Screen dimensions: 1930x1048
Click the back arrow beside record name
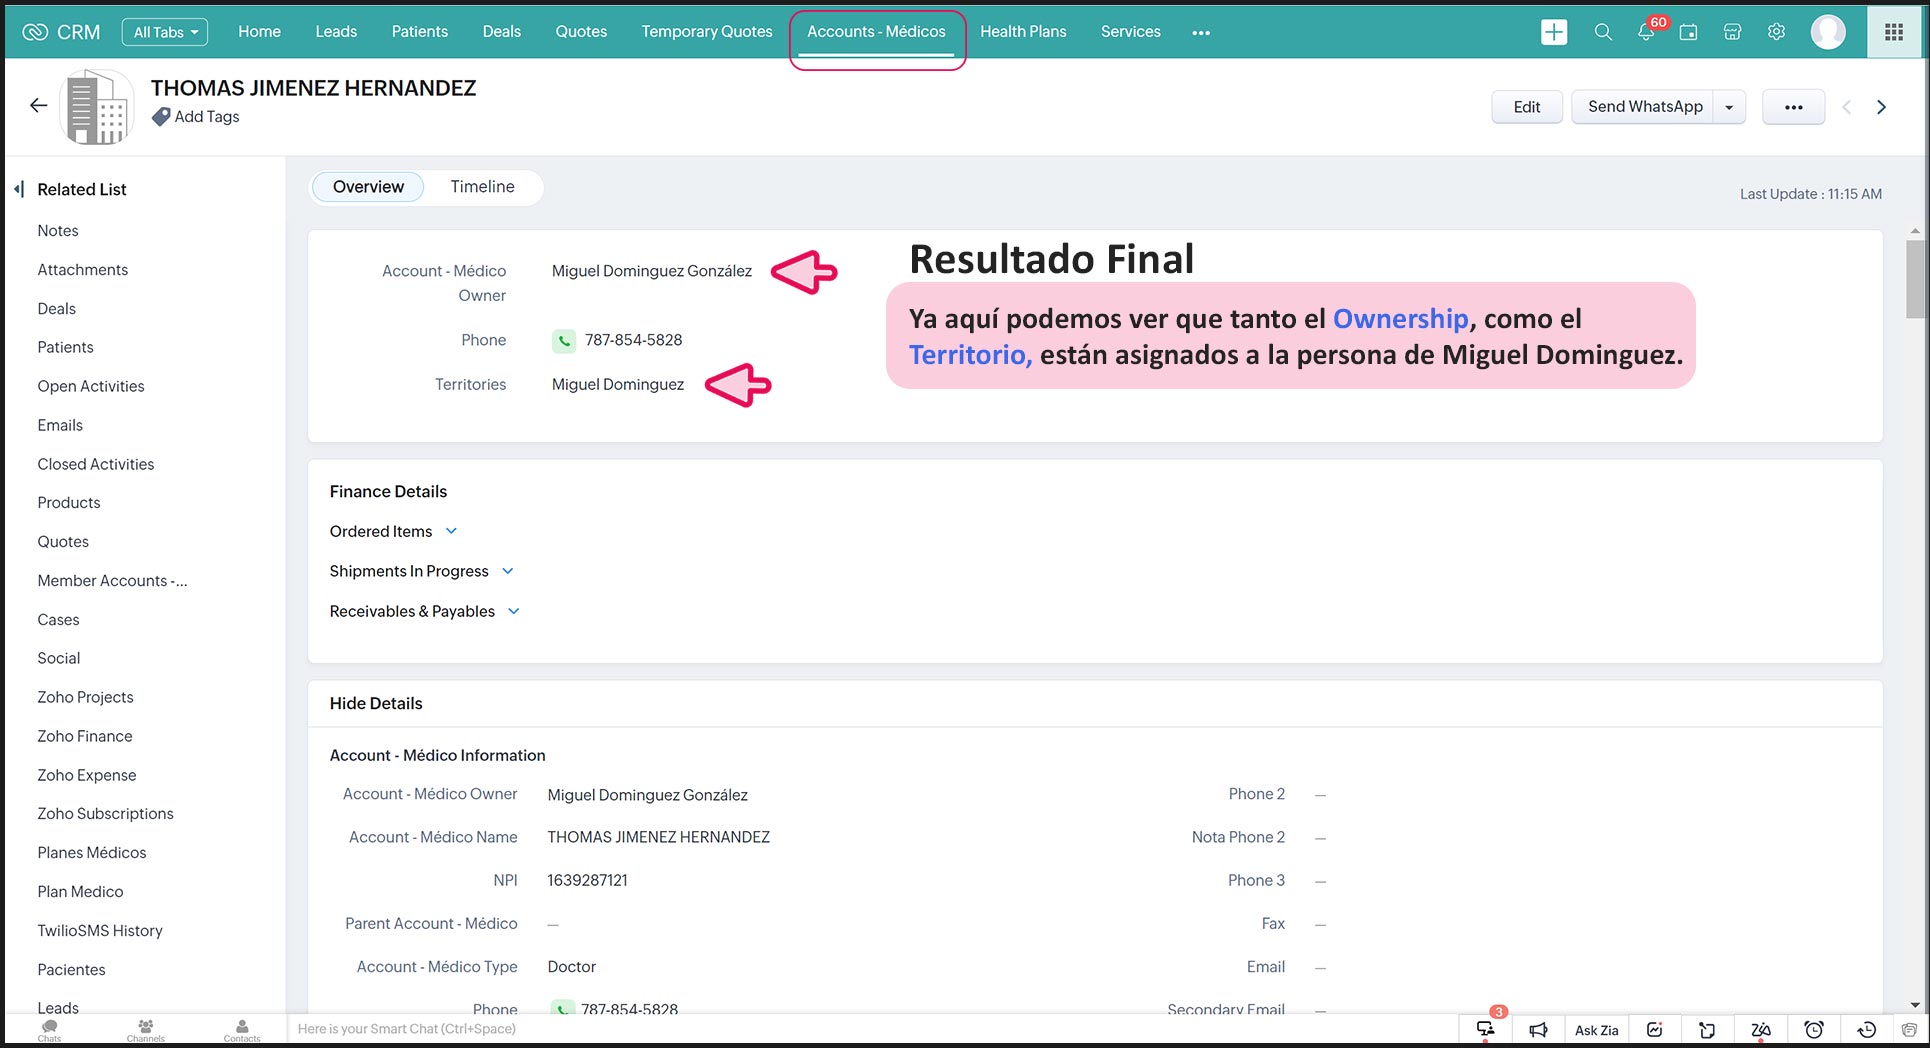click(x=39, y=106)
